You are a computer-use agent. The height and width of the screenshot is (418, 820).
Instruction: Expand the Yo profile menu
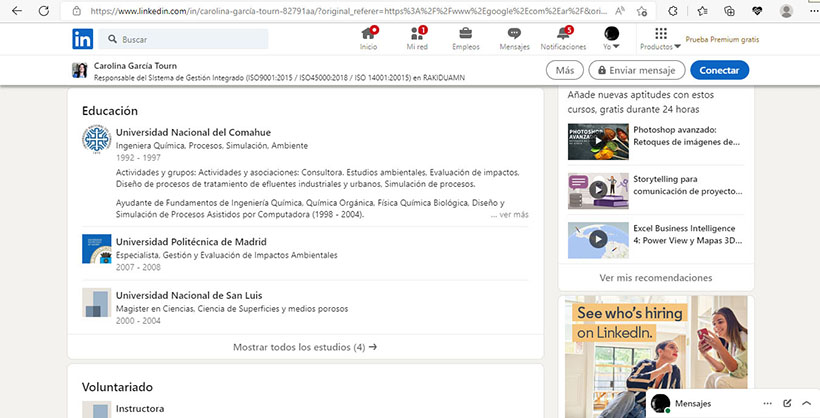tap(612, 38)
